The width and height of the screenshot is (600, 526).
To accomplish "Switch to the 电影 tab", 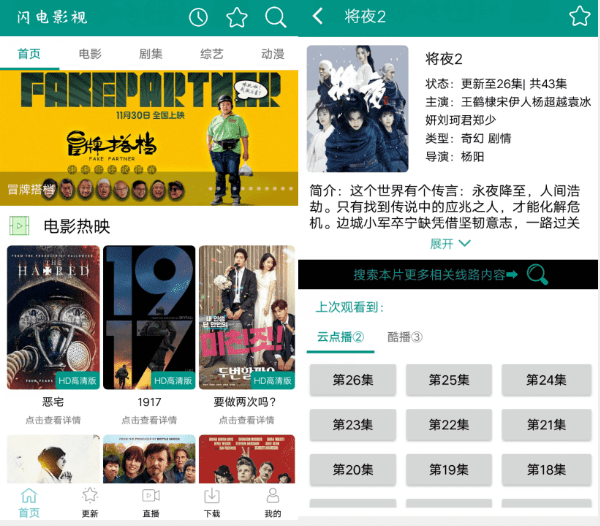I will 90,54.
